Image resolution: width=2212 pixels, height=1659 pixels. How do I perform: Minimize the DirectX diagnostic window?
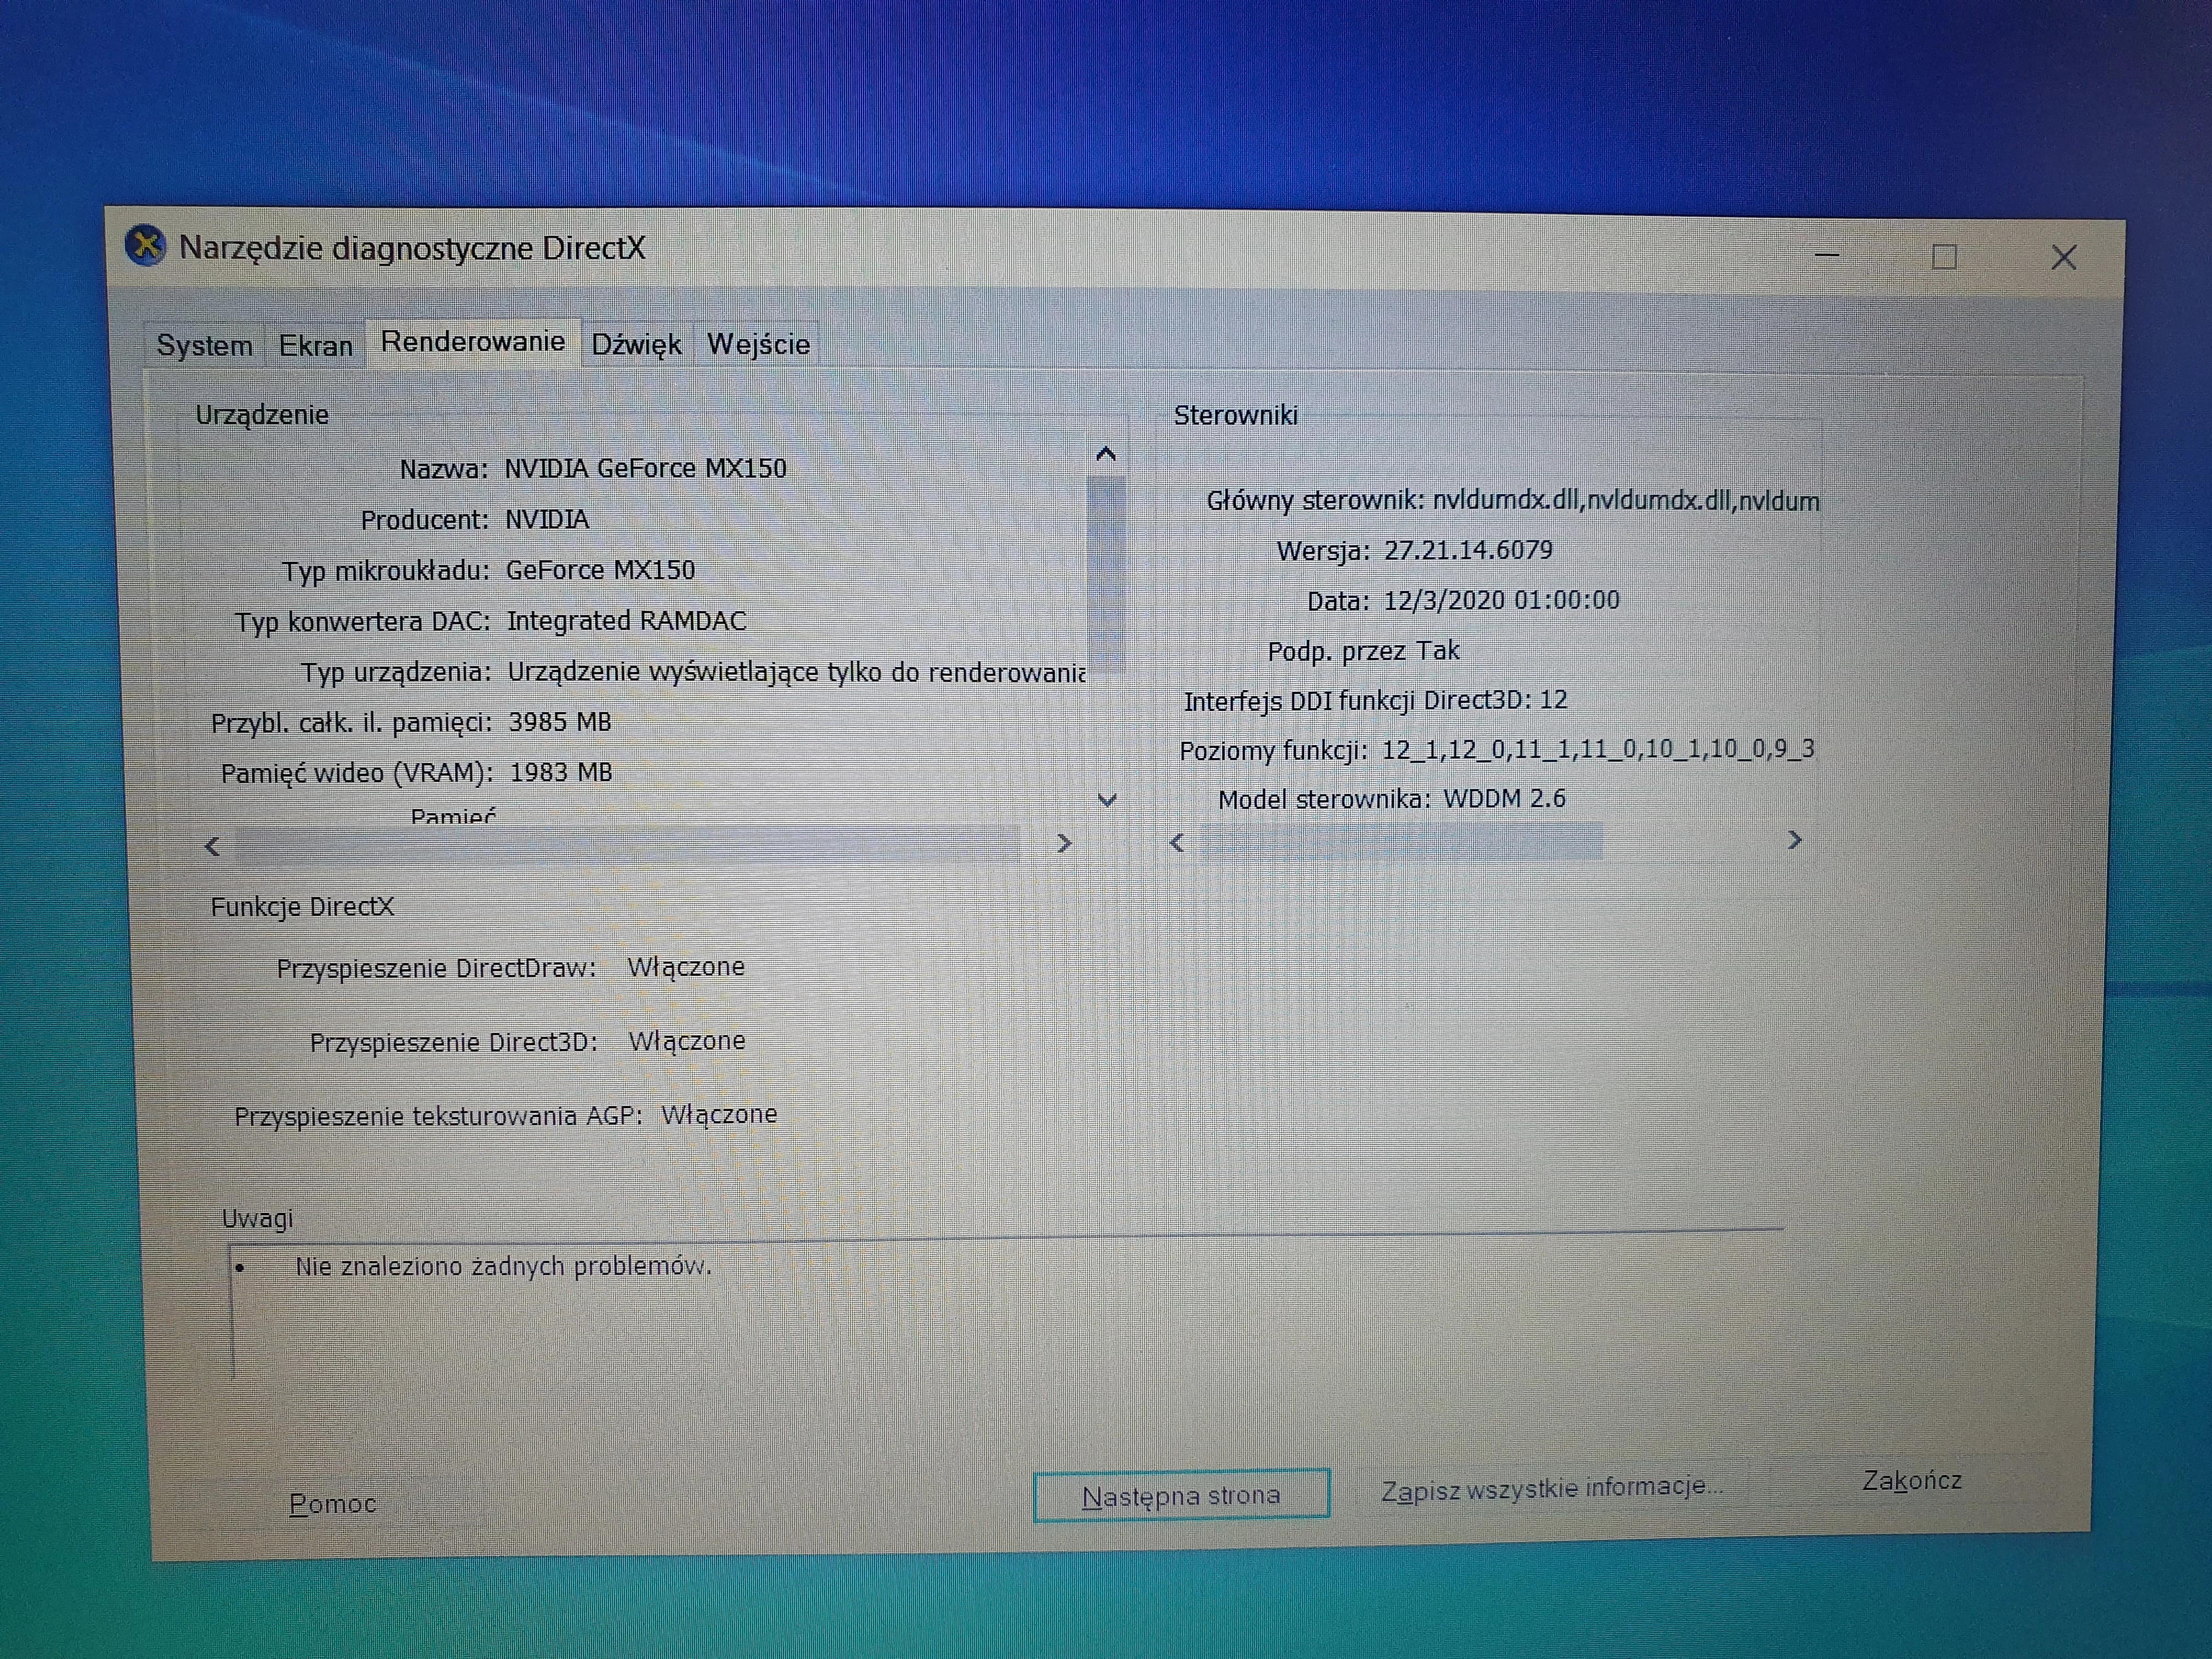point(1827,256)
